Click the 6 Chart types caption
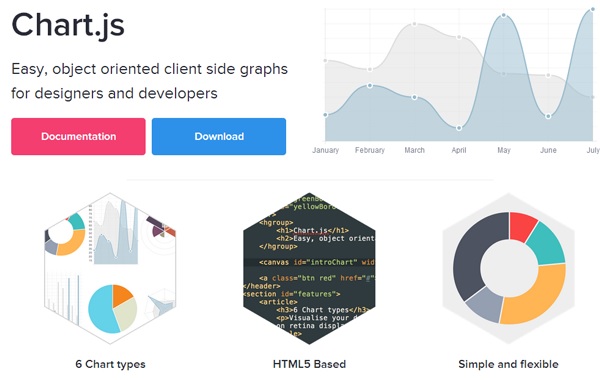 click(x=110, y=364)
